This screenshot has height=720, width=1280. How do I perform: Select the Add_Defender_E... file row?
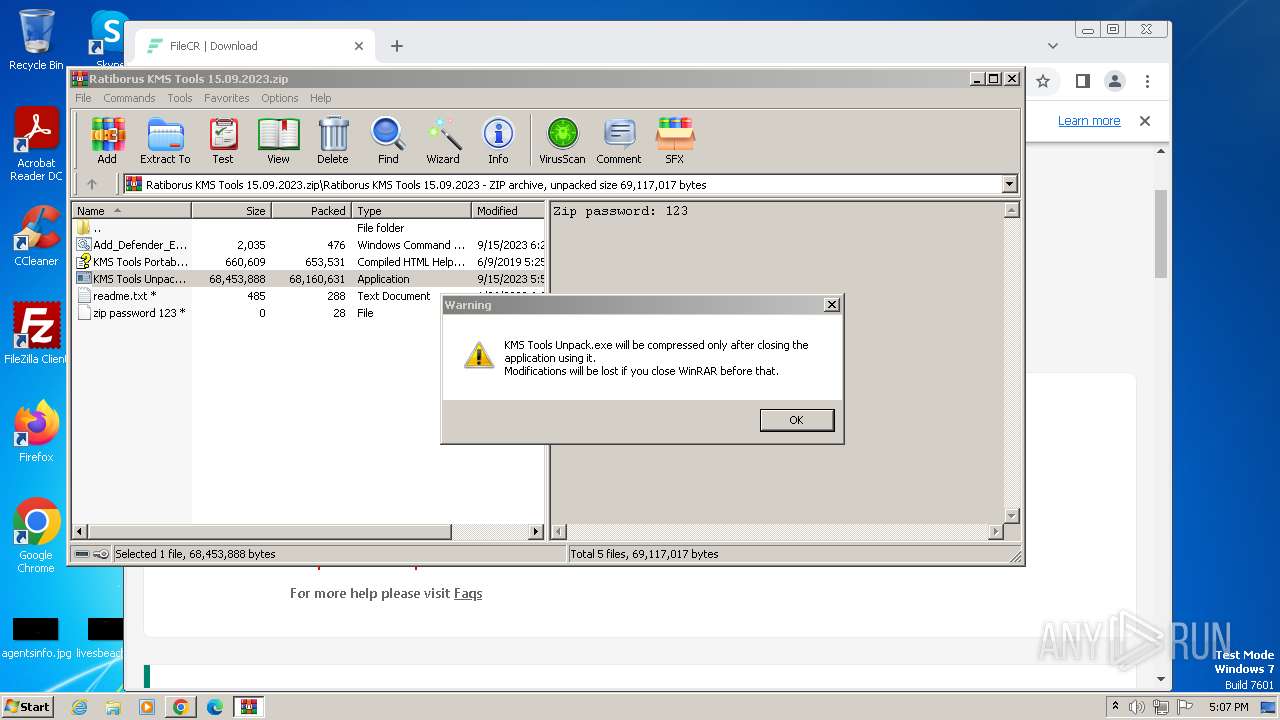pyautogui.click(x=308, y=245)
